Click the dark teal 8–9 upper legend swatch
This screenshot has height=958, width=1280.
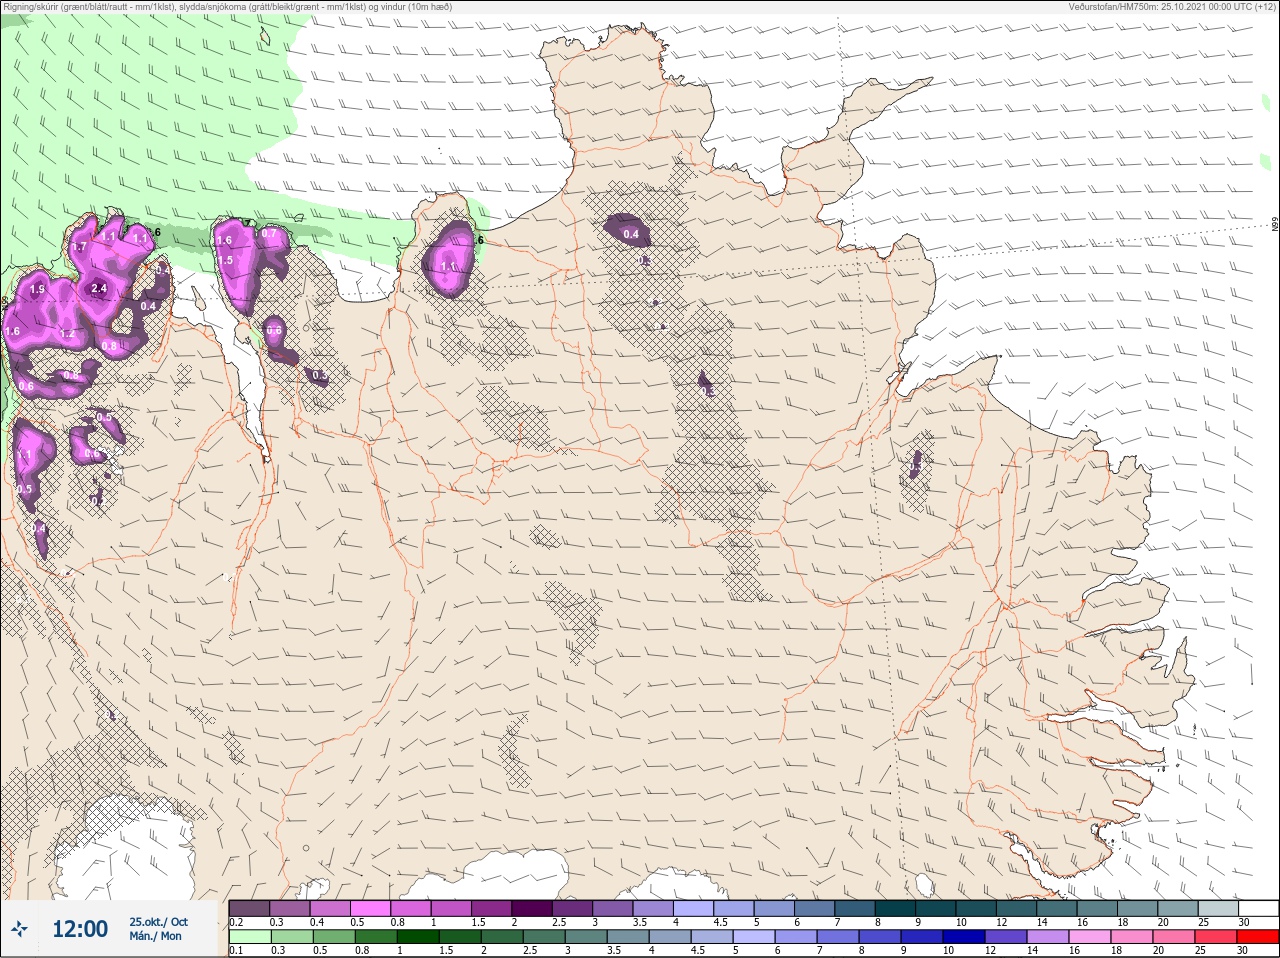[x=896, y=908]
